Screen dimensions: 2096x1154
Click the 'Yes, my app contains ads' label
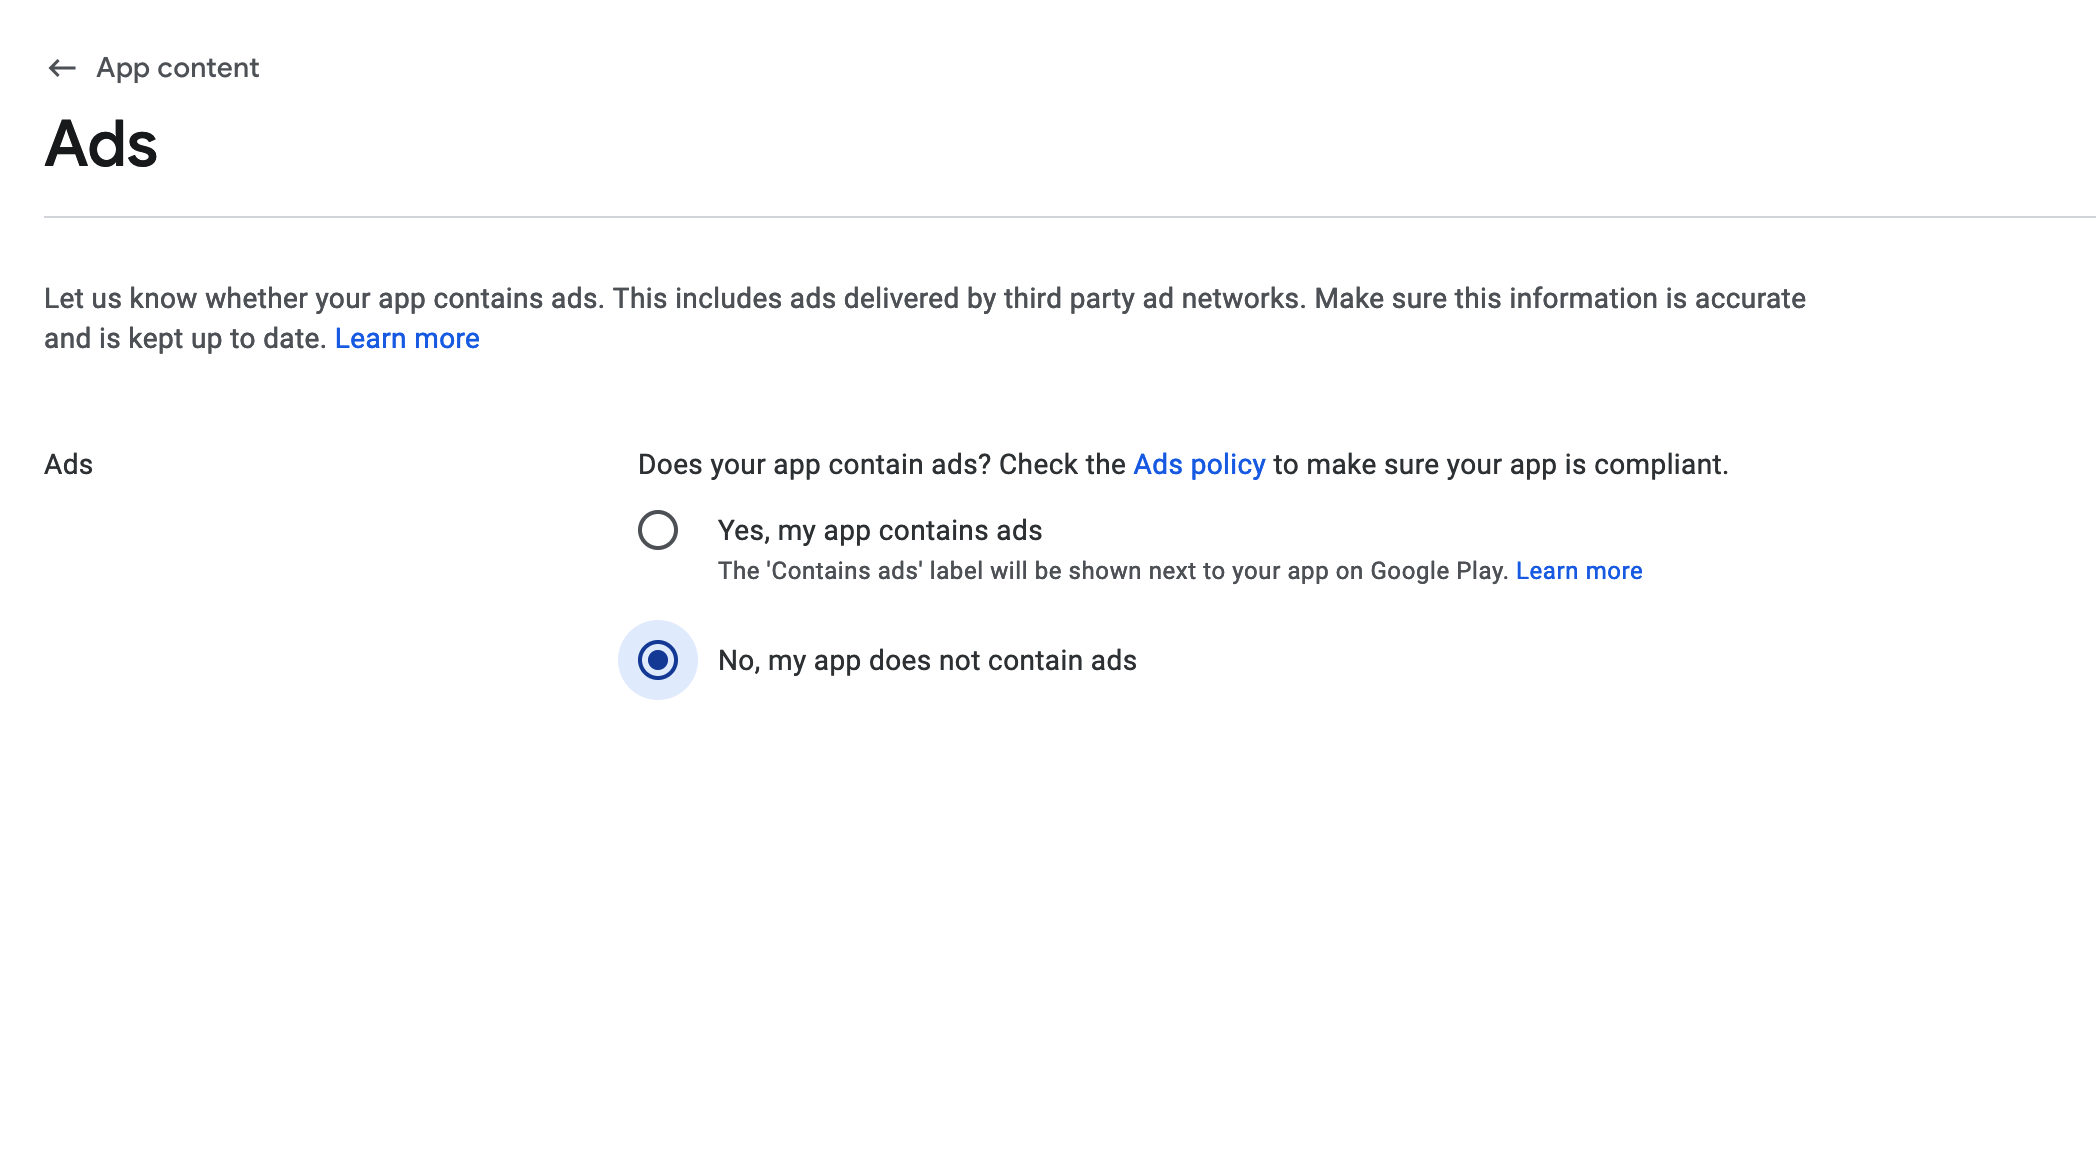pos(880,531)
